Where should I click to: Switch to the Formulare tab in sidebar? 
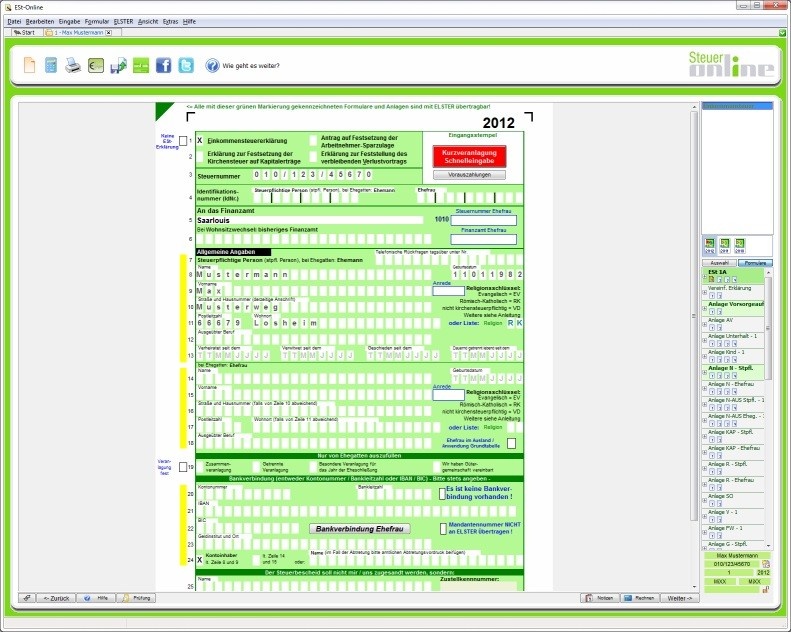click(x=755, y=263)
